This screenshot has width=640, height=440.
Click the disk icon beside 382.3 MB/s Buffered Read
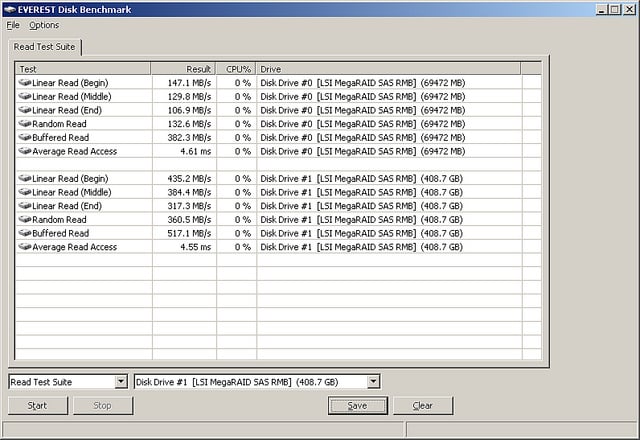(x=24, y=137)
